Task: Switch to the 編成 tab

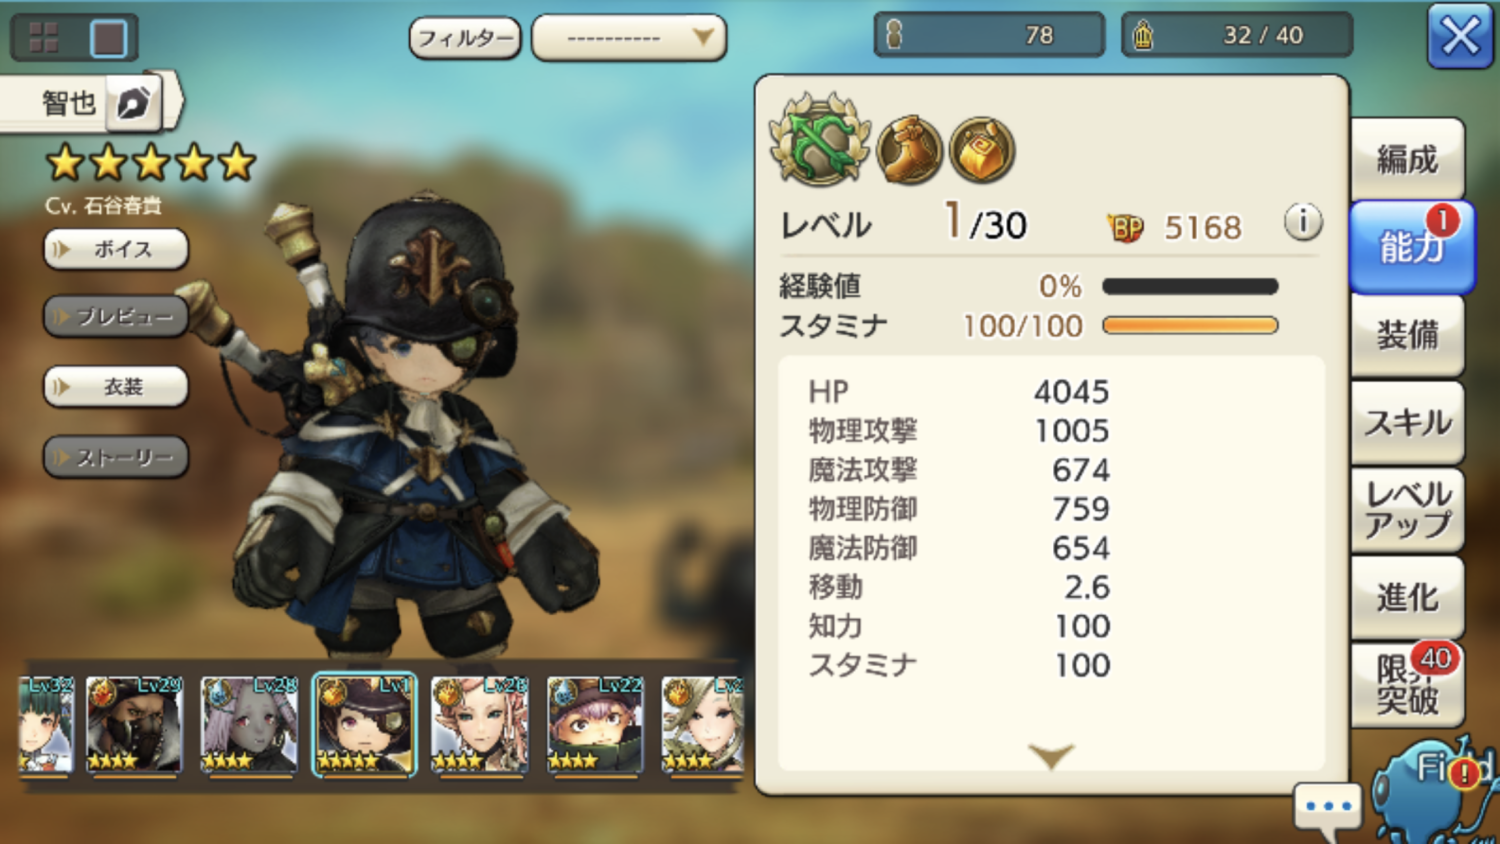Action: coord(1407,159)
